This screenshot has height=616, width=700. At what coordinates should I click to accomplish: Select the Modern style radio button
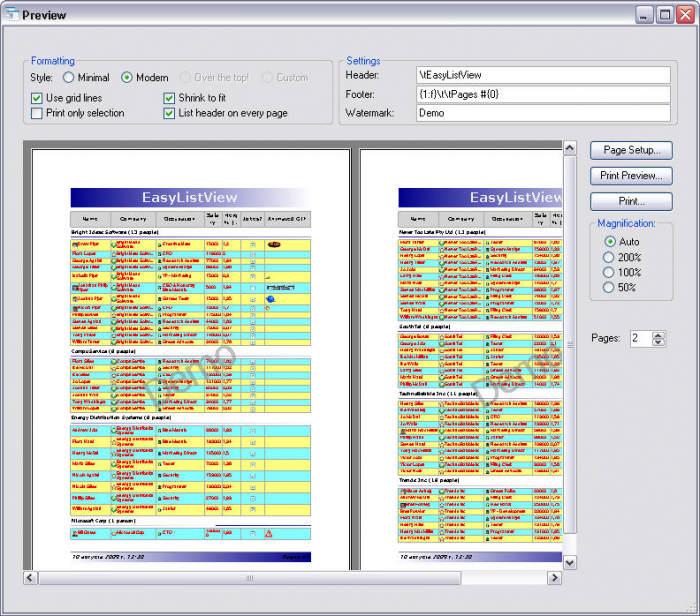tap(127, 78)
